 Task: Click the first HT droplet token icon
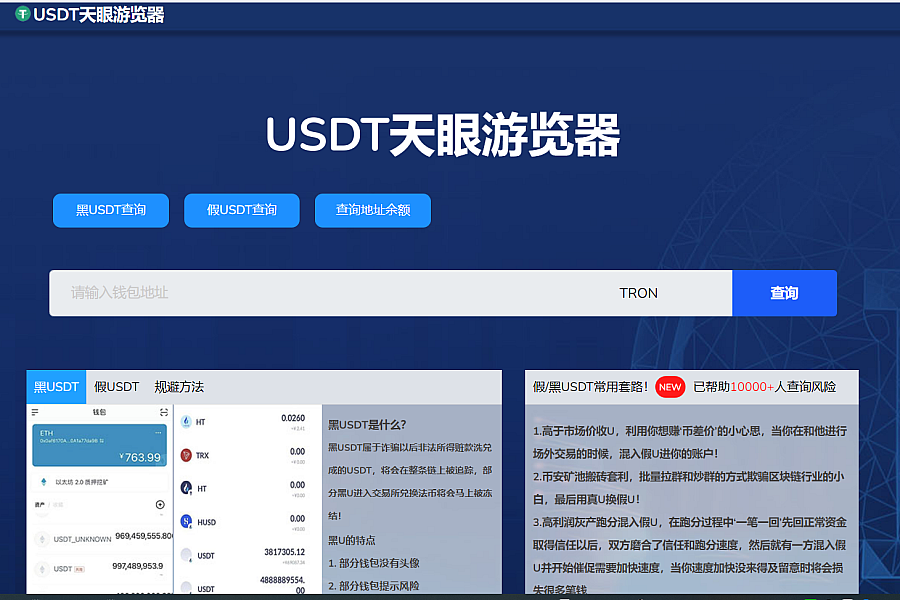click(186, 422)
